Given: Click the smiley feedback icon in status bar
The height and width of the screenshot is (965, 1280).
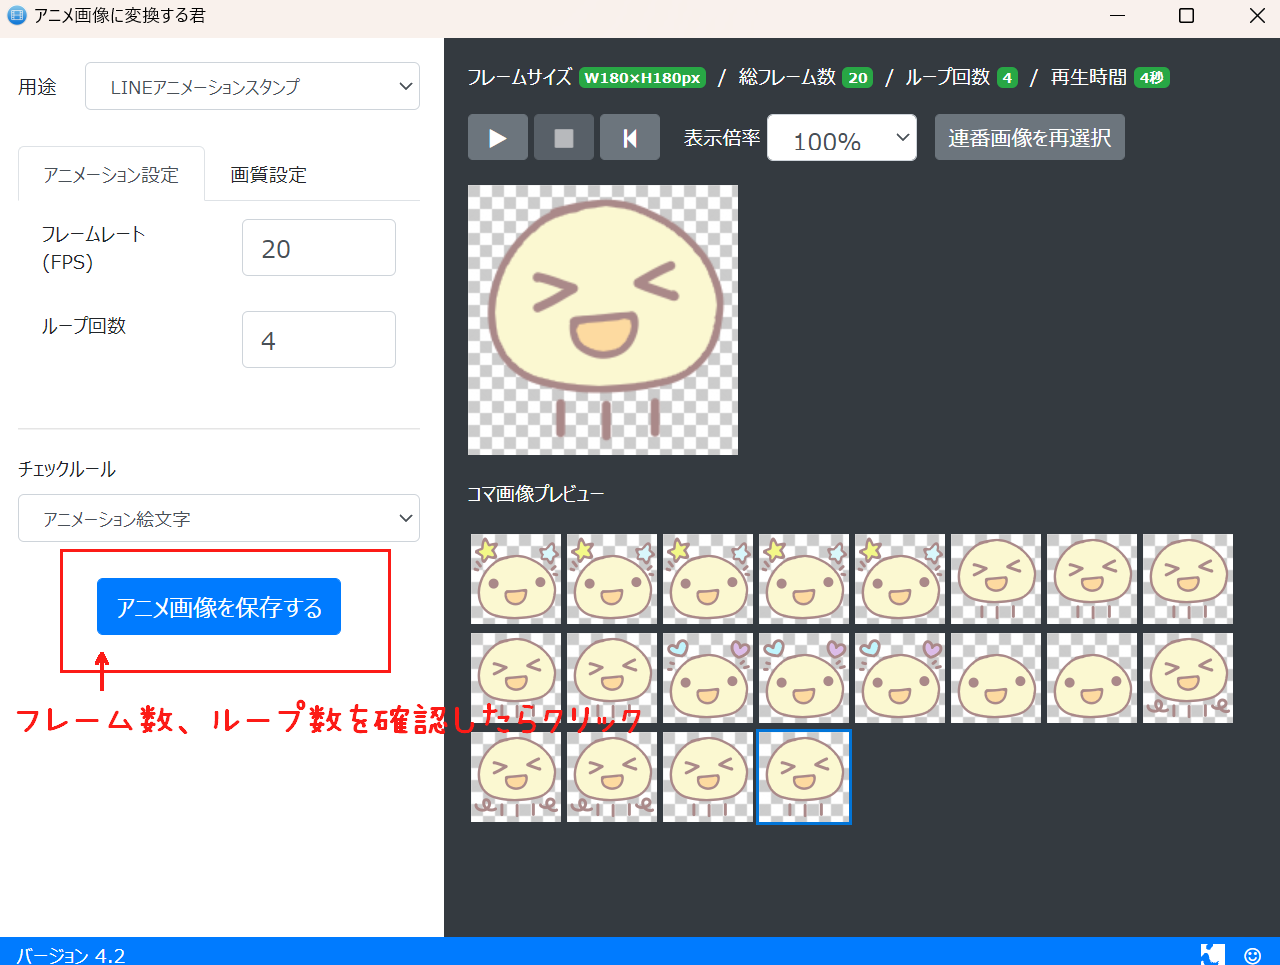Looking at the screenshot, I should click(x=1252, y=955).
